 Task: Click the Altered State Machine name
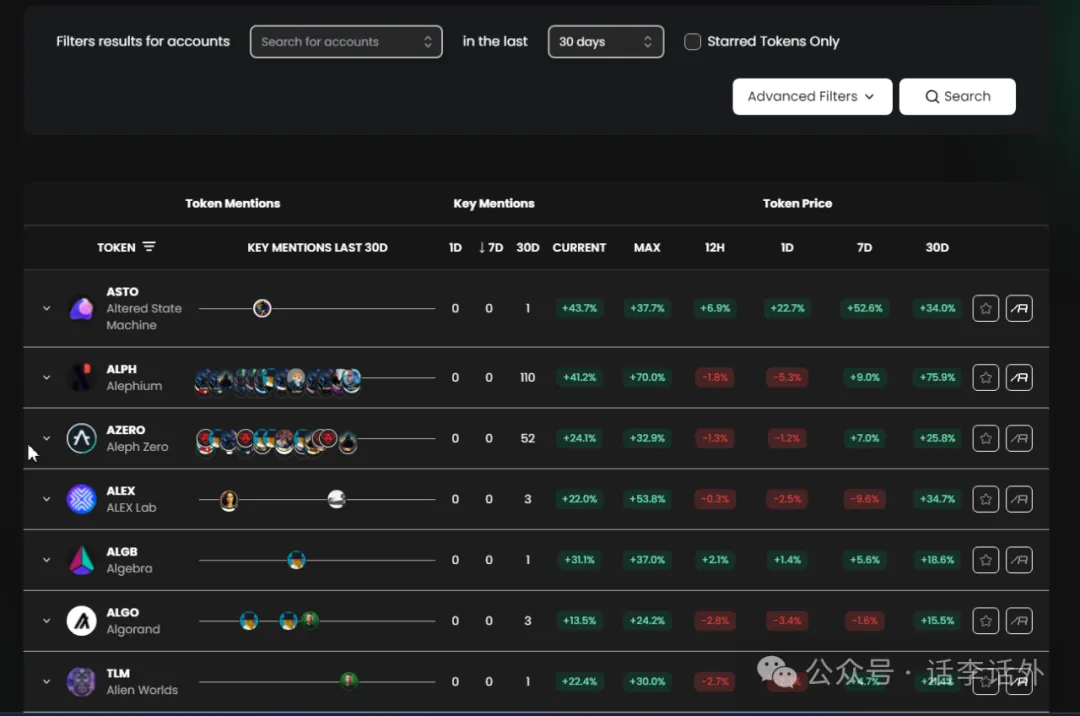coord(143,317)
